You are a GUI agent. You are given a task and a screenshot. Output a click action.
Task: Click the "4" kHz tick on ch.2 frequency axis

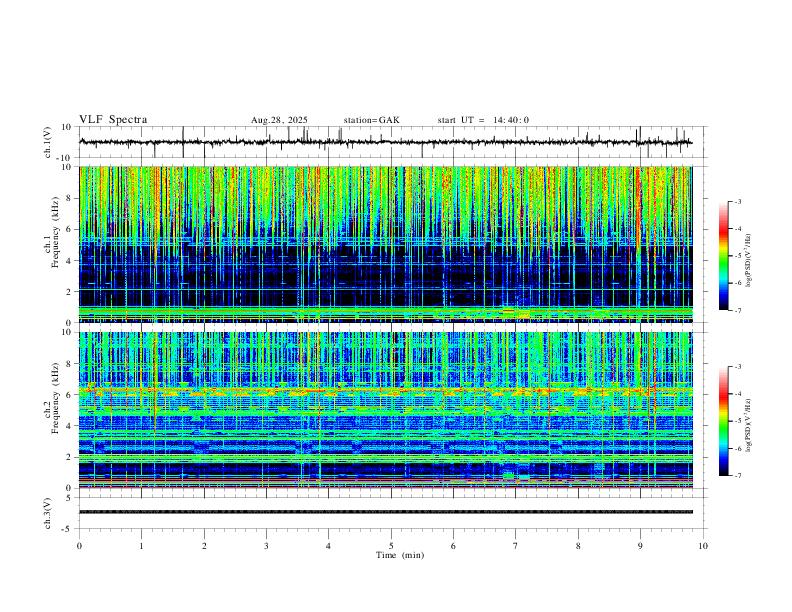tap(69, 426)
